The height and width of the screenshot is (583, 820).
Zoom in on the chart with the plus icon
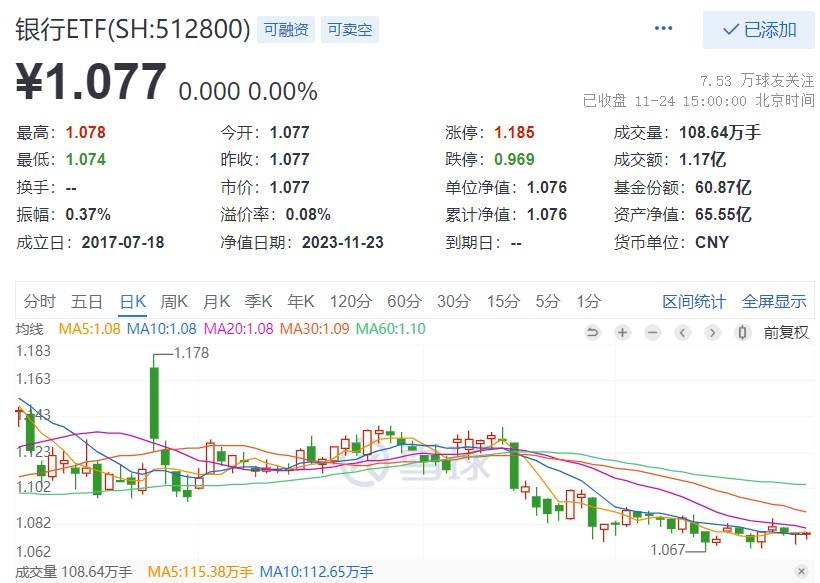[622, 332]
